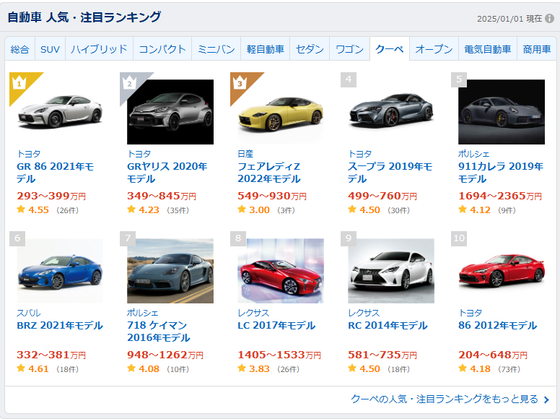Click クーペの人気・注目ランキングをもっと見る link
Viewport: 560px width, 419px height.
coord(444,399)
